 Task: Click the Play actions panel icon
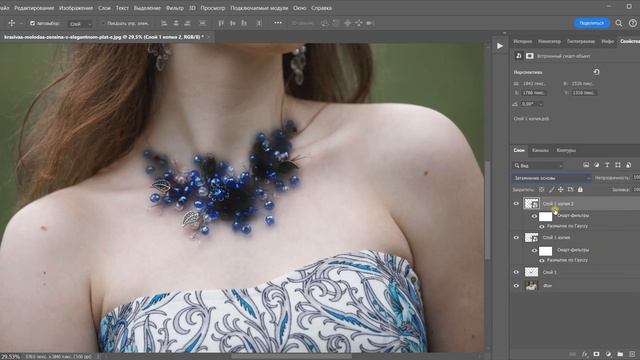click(500, 46)
